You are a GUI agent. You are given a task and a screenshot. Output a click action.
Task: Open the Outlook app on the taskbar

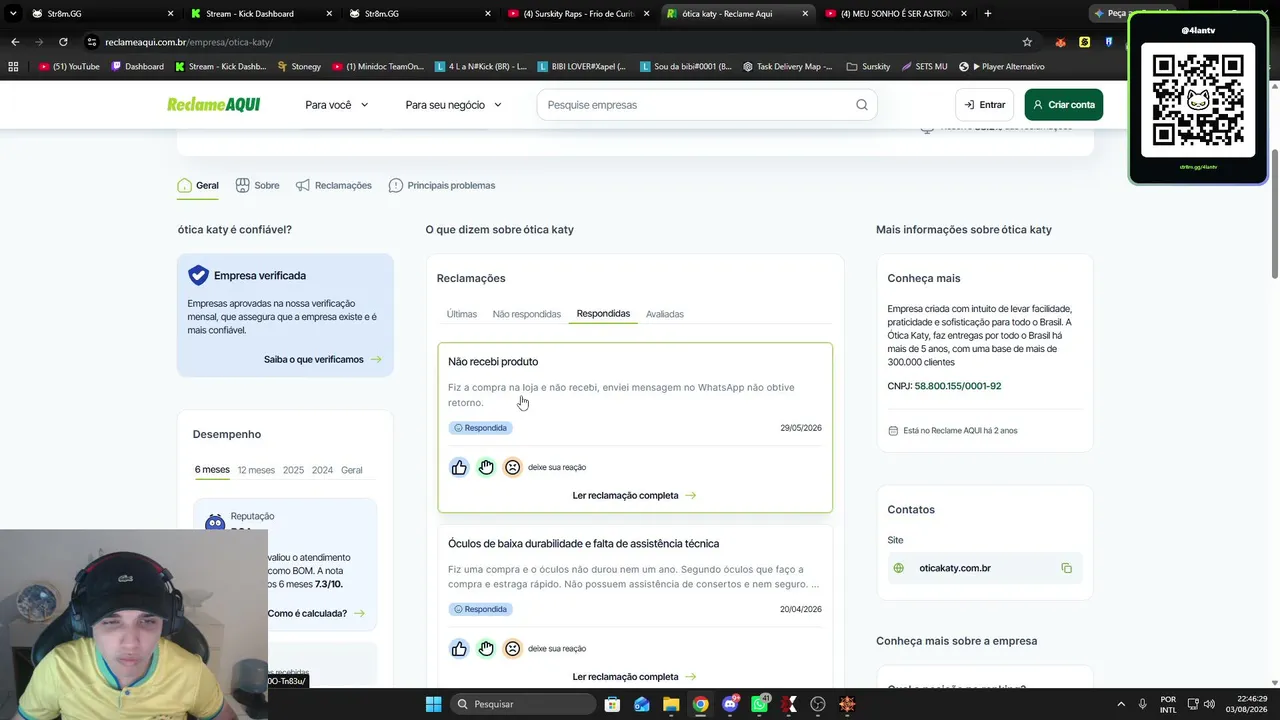pos(641,704)
